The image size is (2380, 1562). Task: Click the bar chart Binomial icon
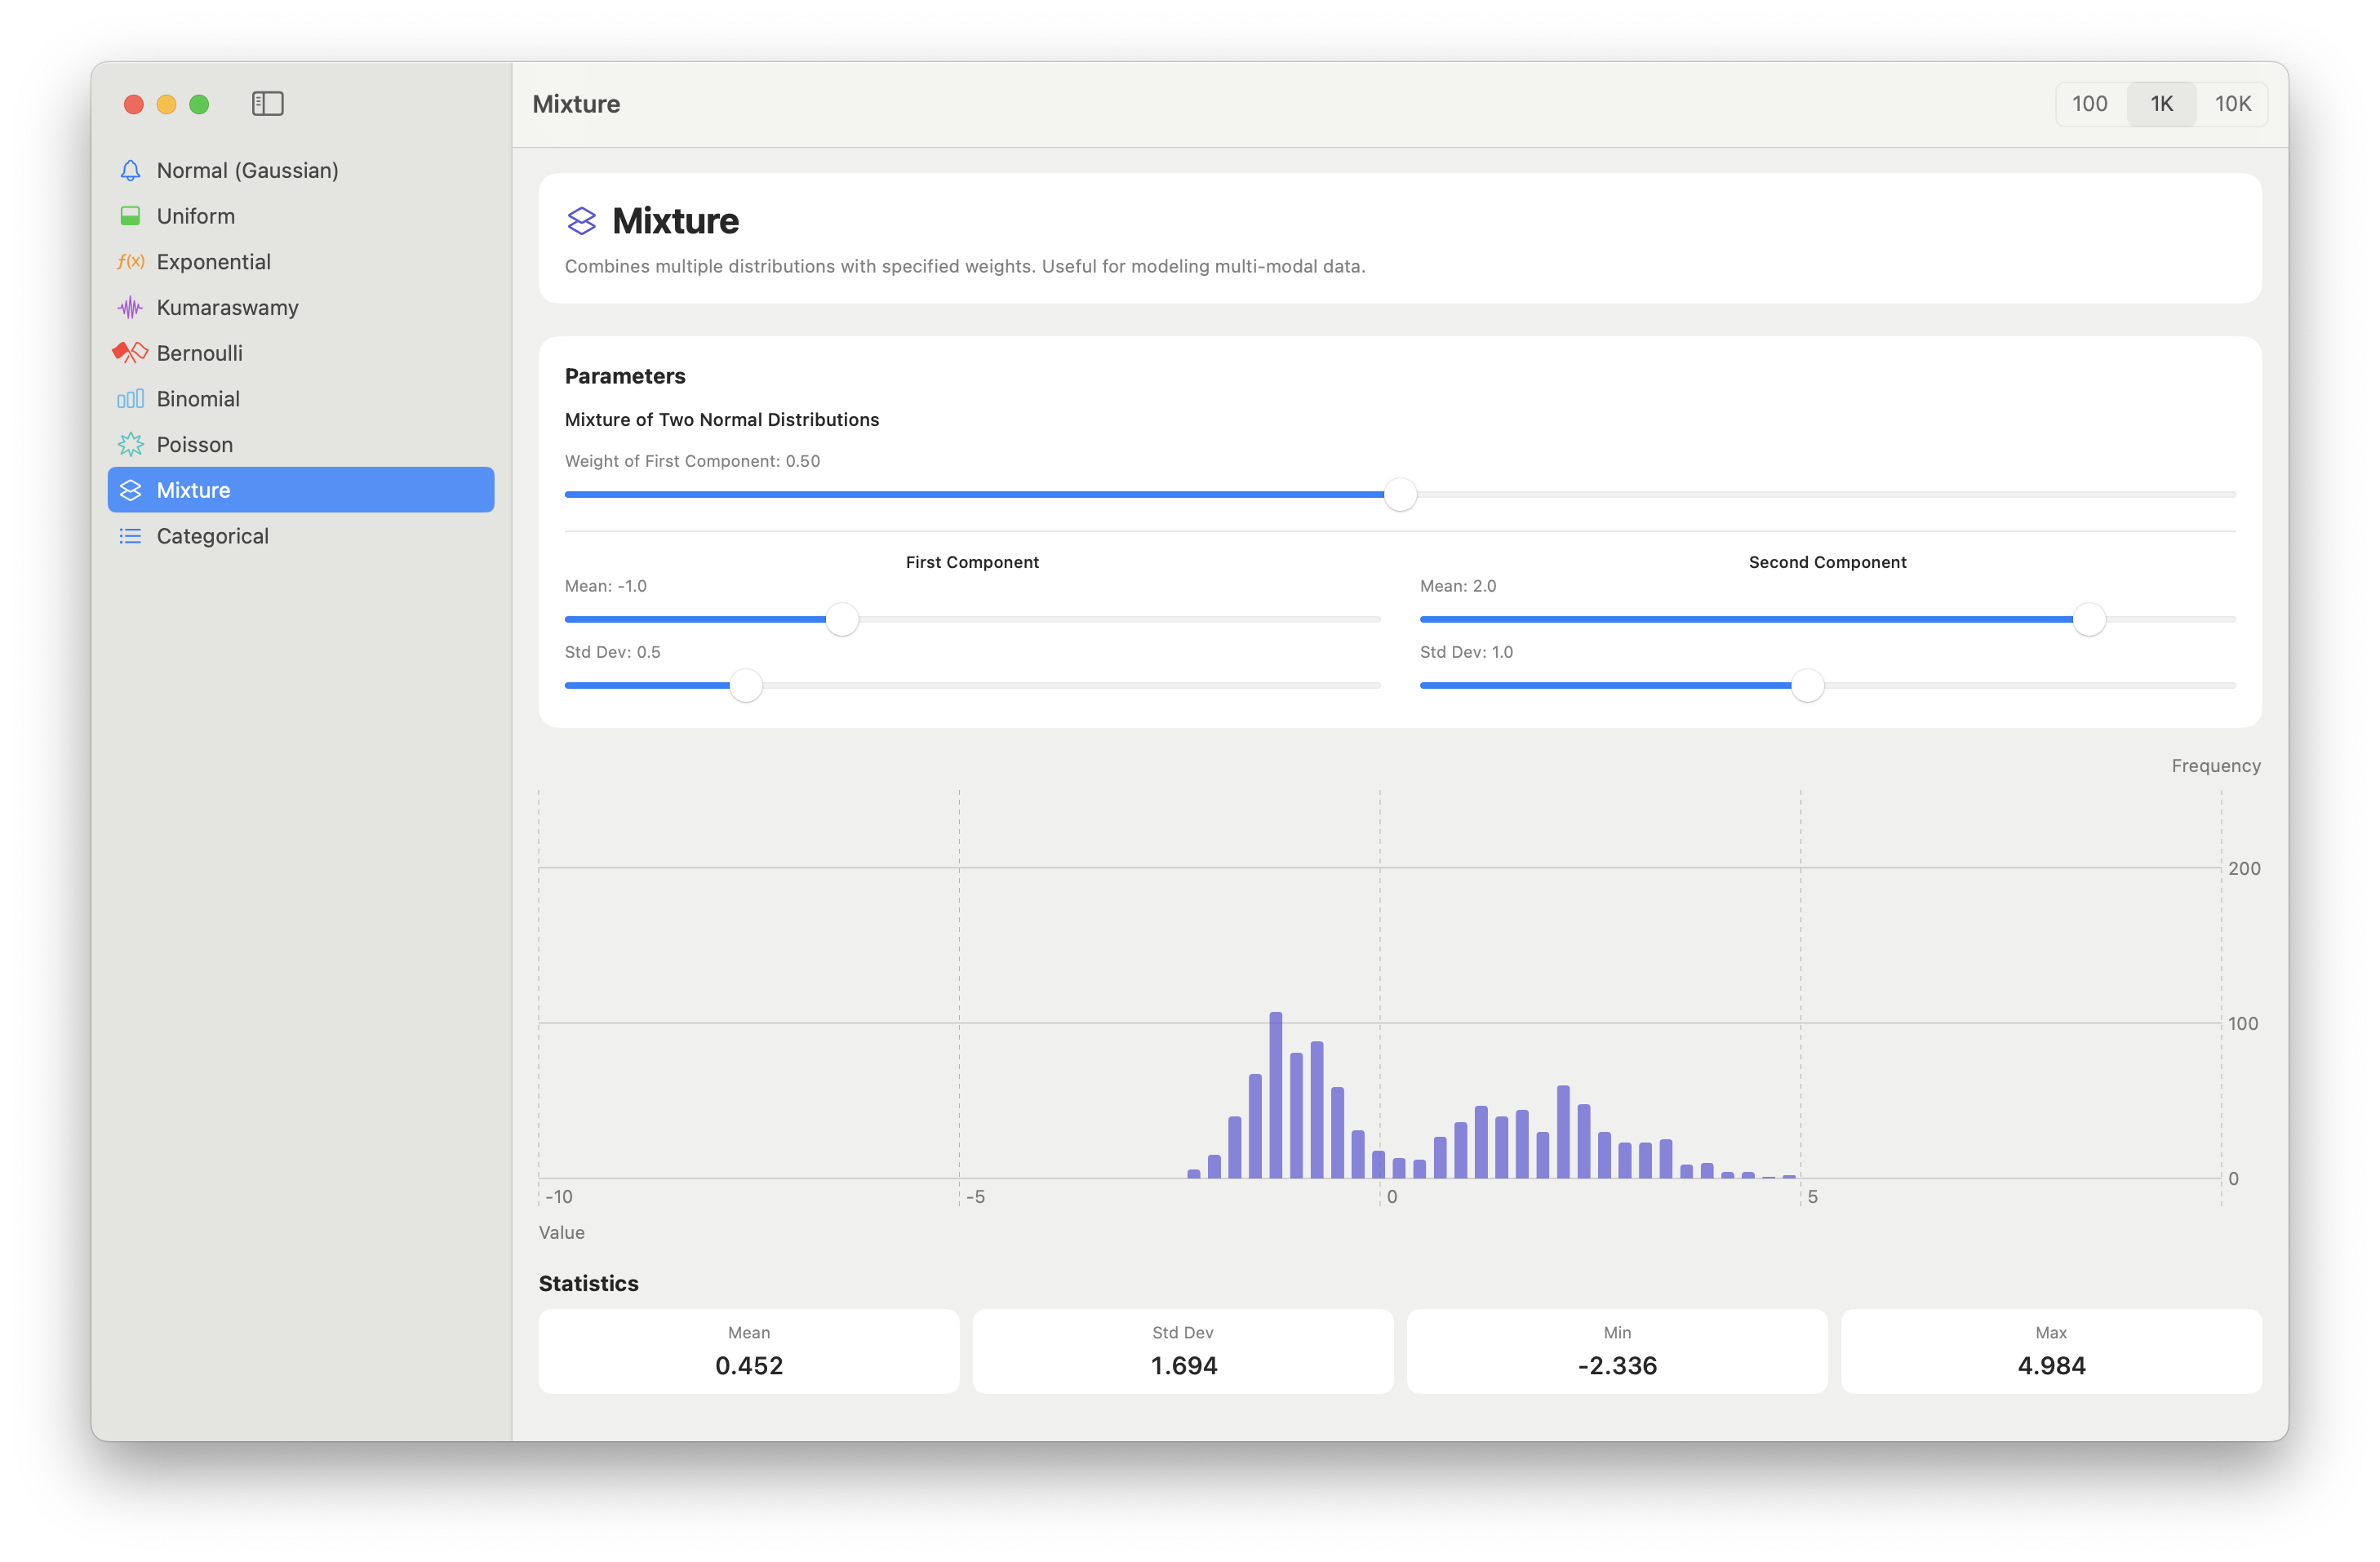[x=130, y=399]
